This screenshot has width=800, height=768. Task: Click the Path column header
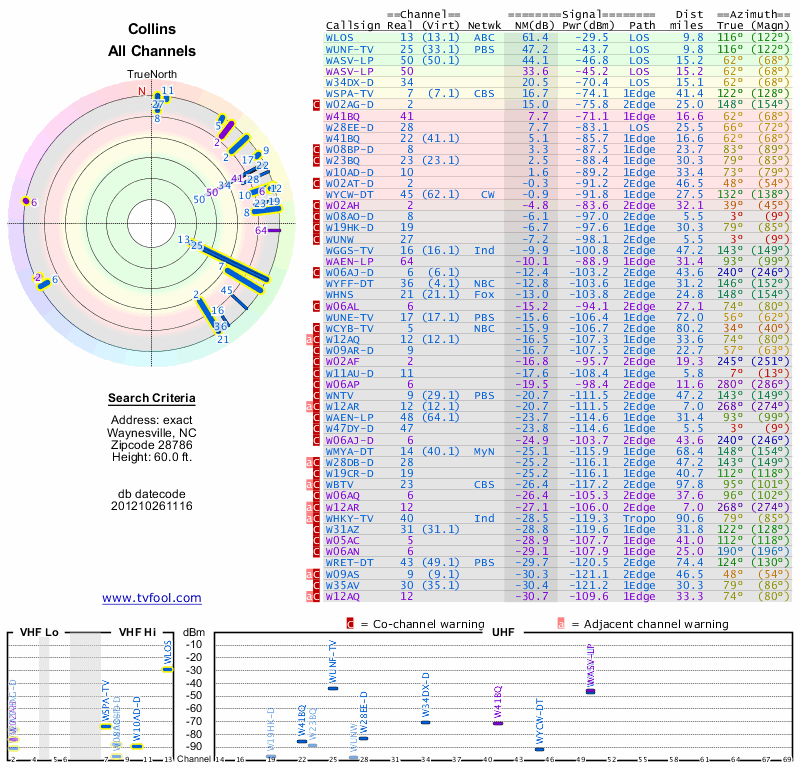point(642,25)
